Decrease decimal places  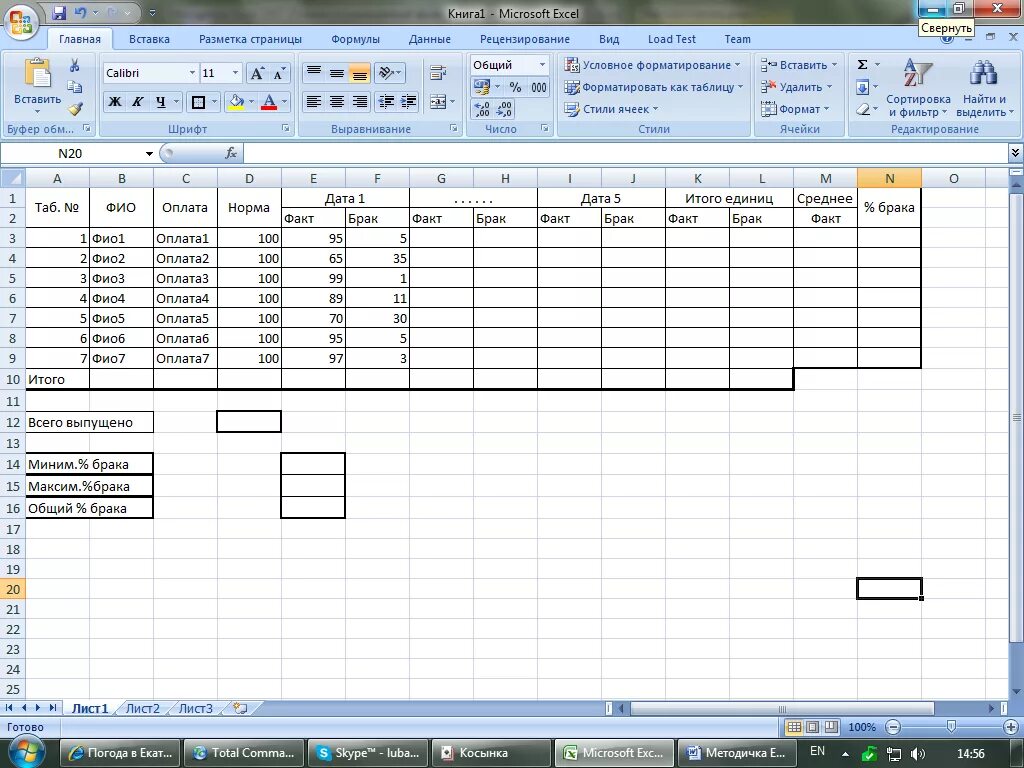[504, 109]
